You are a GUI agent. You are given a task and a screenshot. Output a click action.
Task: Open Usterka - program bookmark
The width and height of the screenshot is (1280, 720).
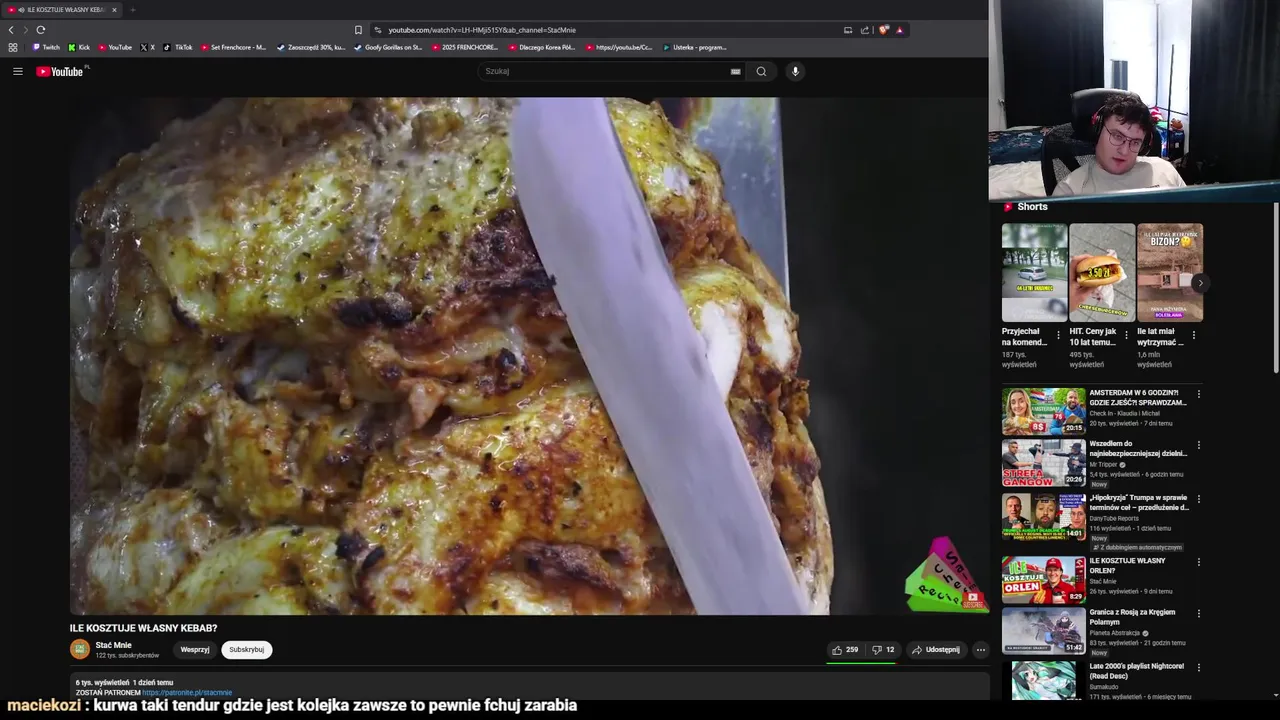click(x=695, y=47)
